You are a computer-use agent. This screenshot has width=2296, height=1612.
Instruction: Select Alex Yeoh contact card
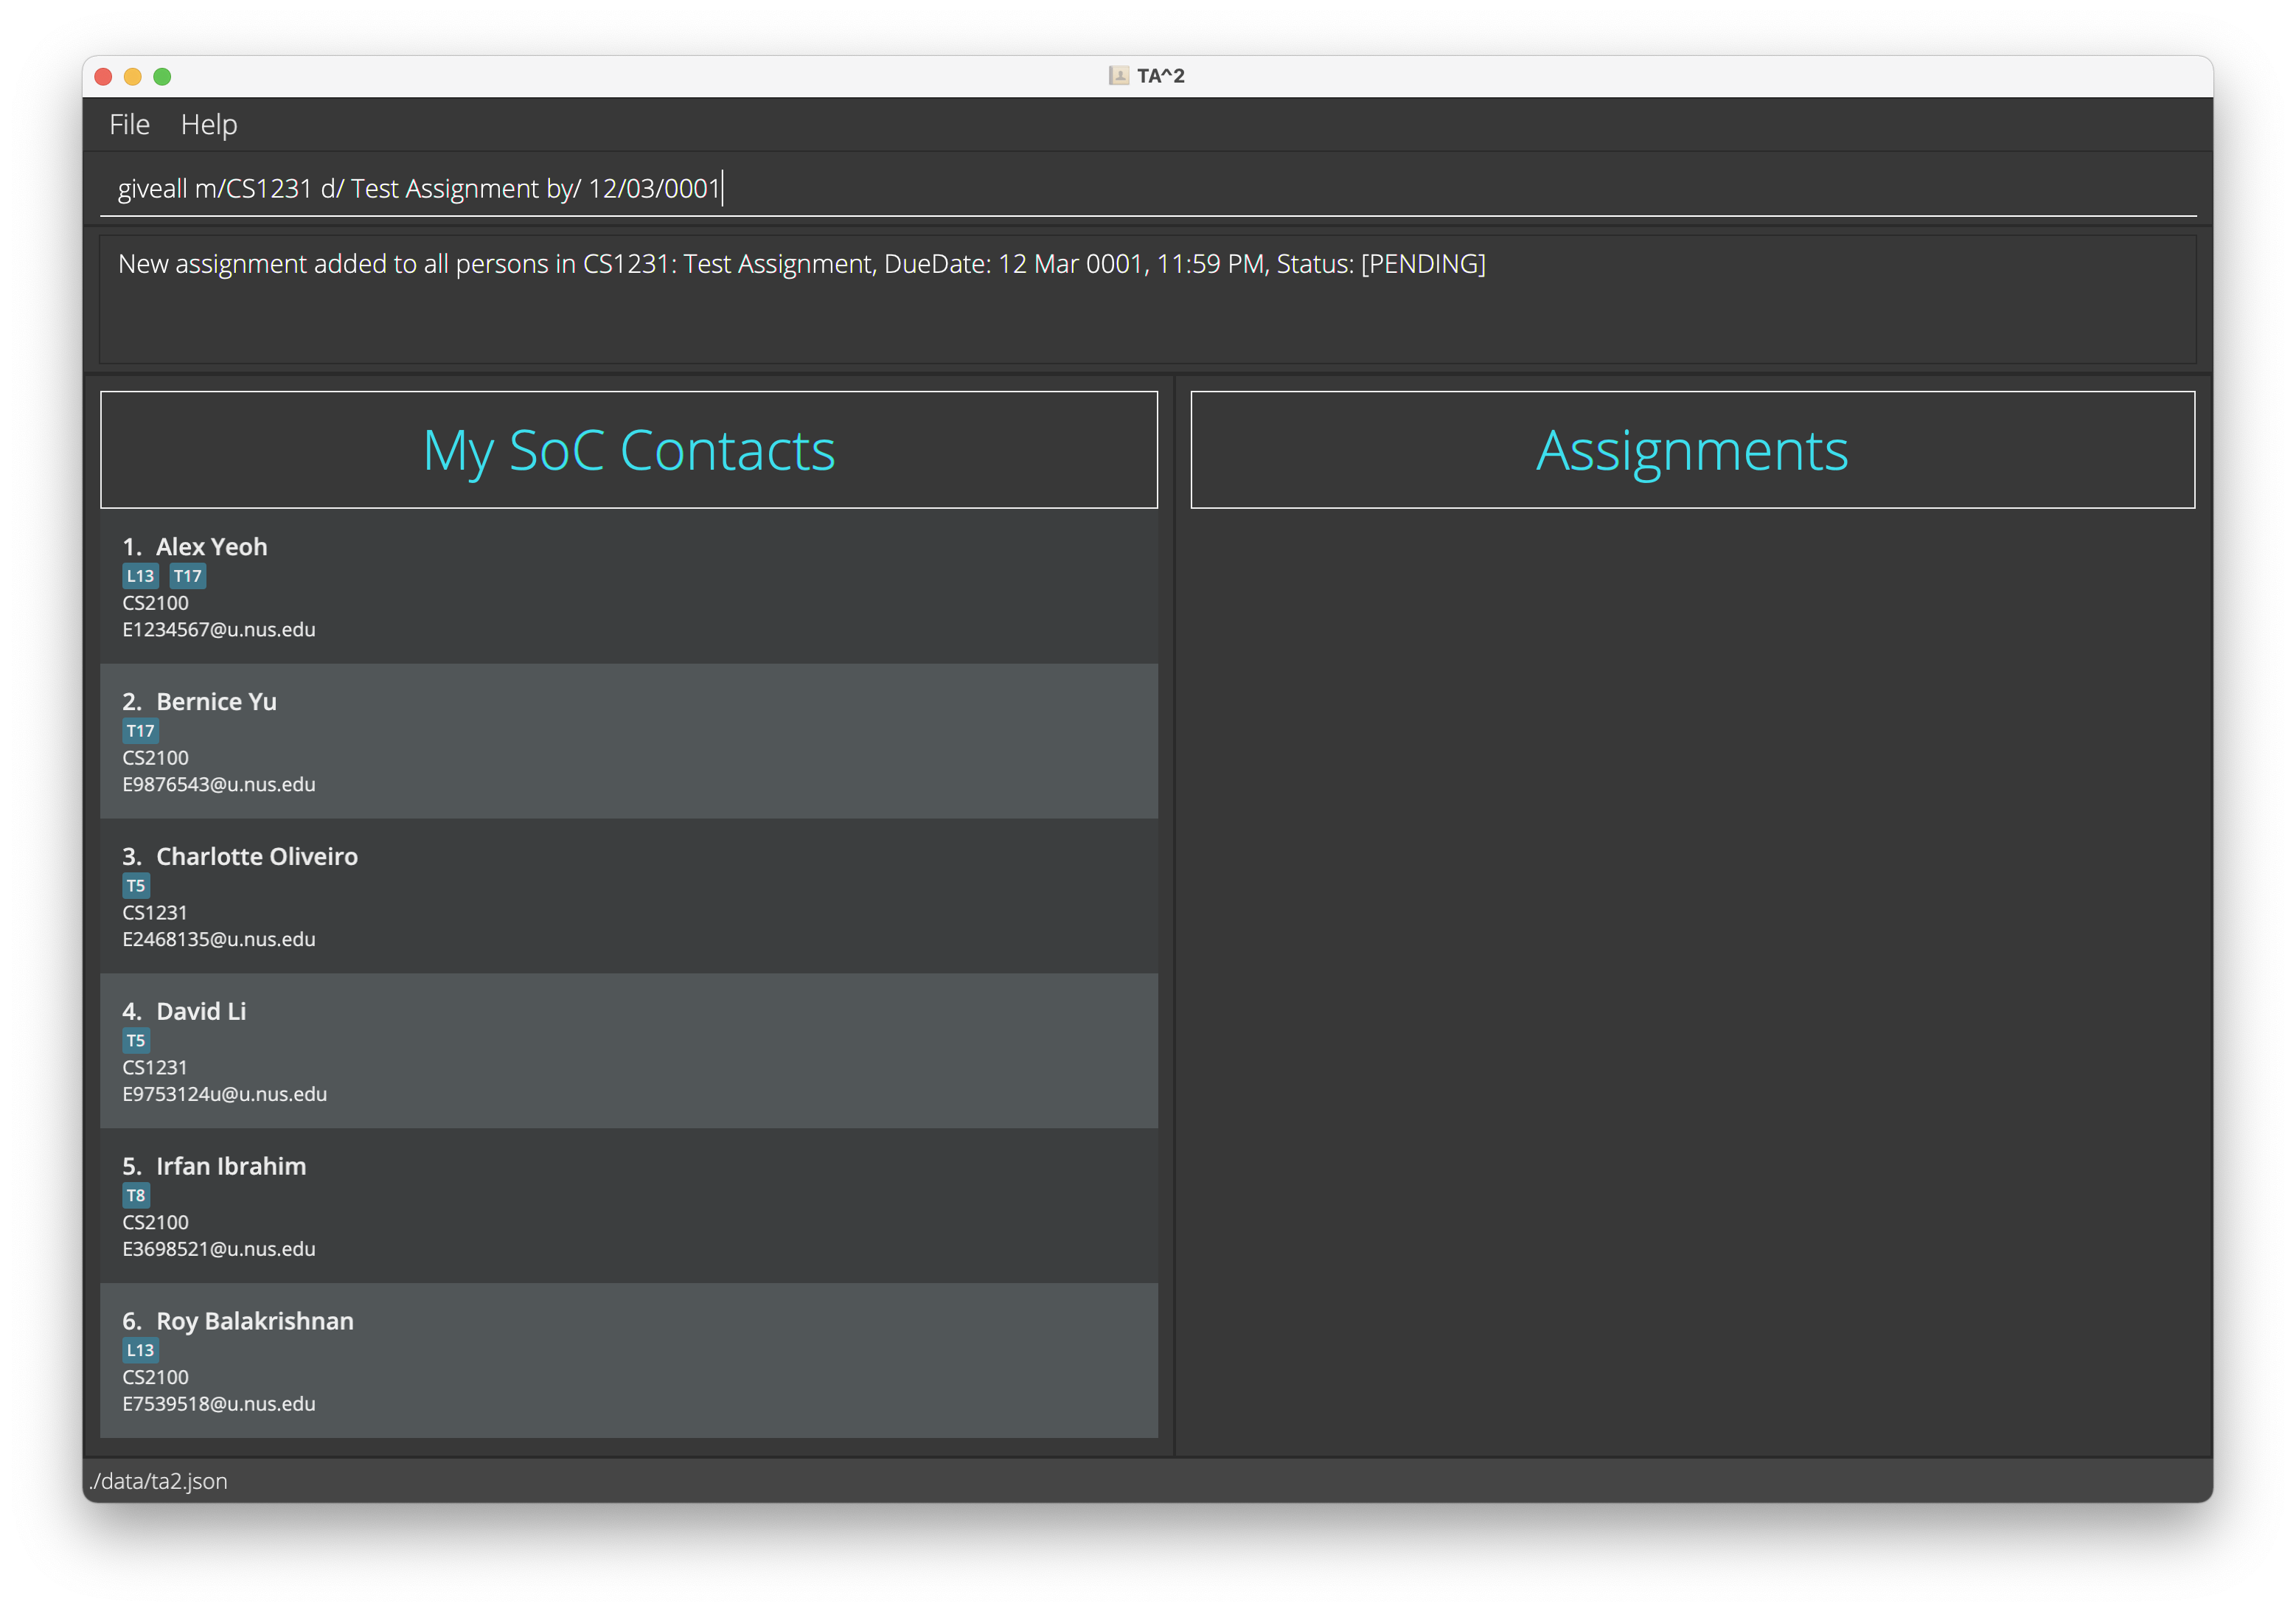(628, 587)
